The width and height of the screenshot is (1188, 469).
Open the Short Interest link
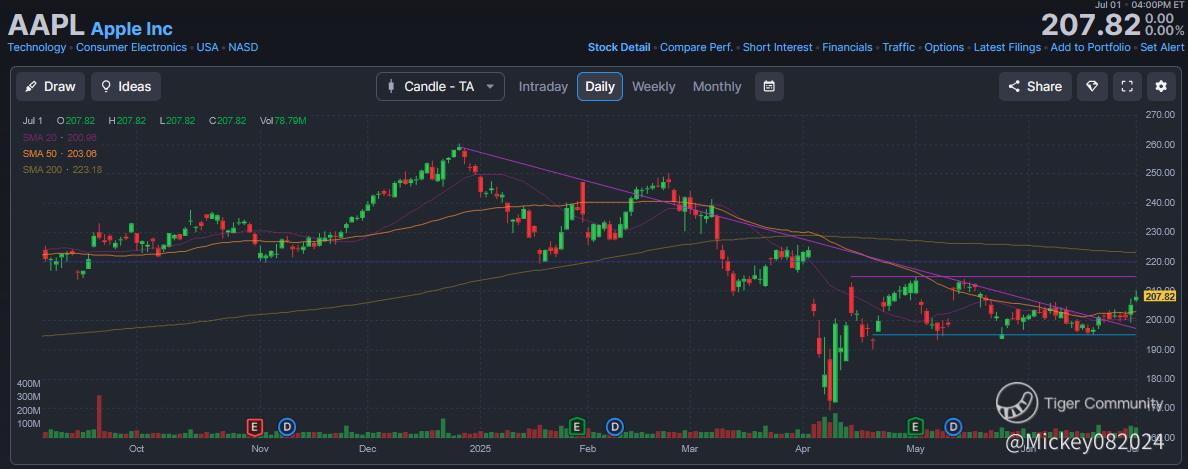777,47
